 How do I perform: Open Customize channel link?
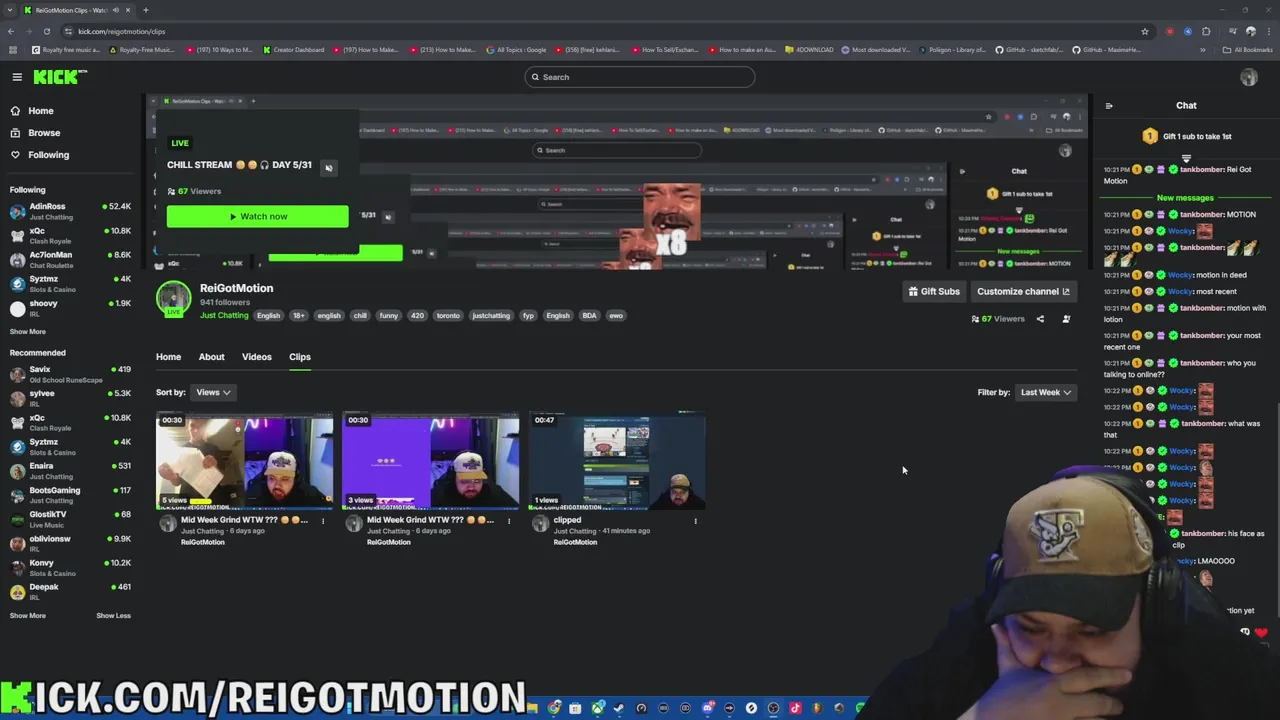(1023, 291)
